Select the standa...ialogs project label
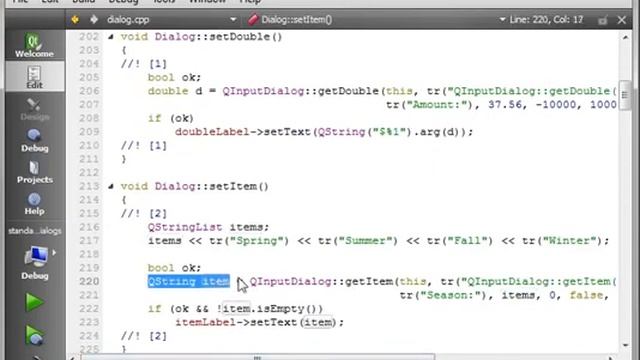The height and width of the screenshot is (360, 640). coord(35,231)
